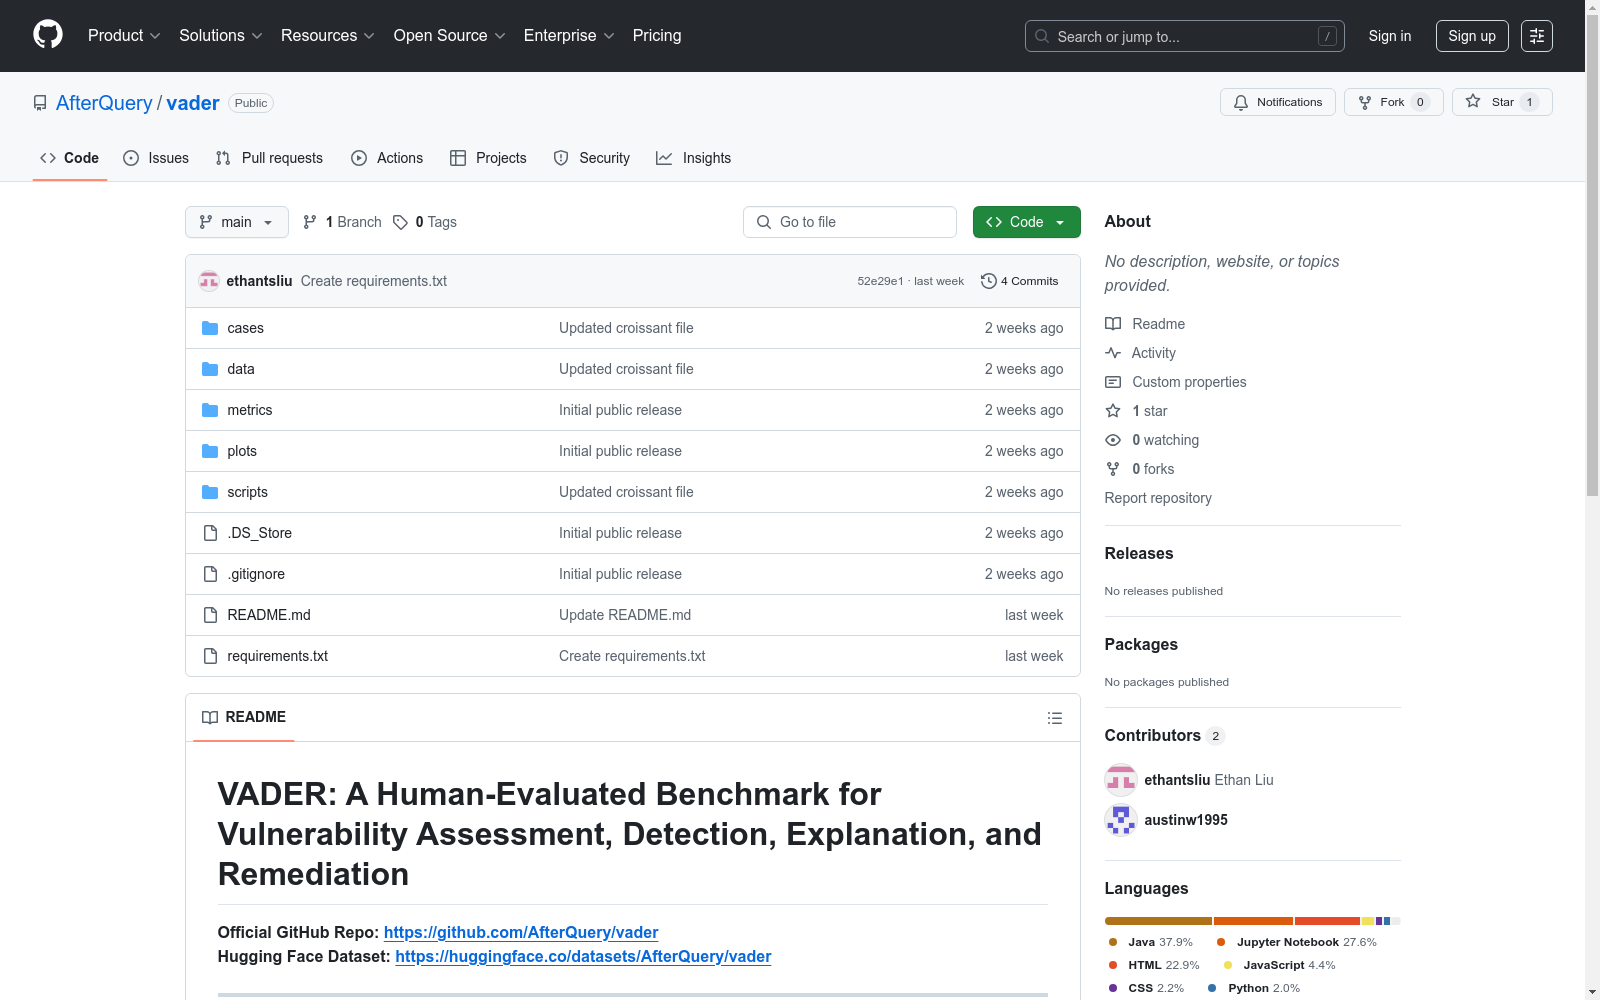
Task: Click the branch icon beside 1 Branch
Action: pos(310,222)
